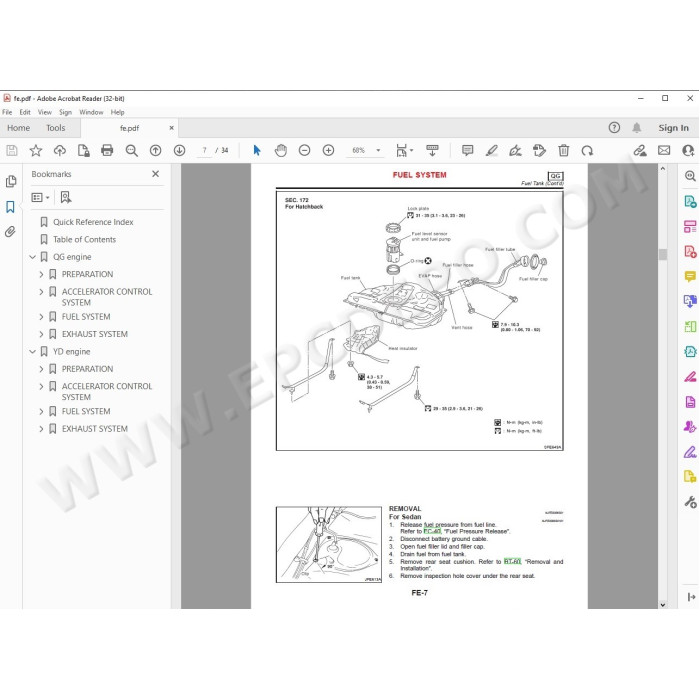The height and width of the screenshot is (700, 700).
Task: Activate the Hand pan tool
Action: [281, 150]
